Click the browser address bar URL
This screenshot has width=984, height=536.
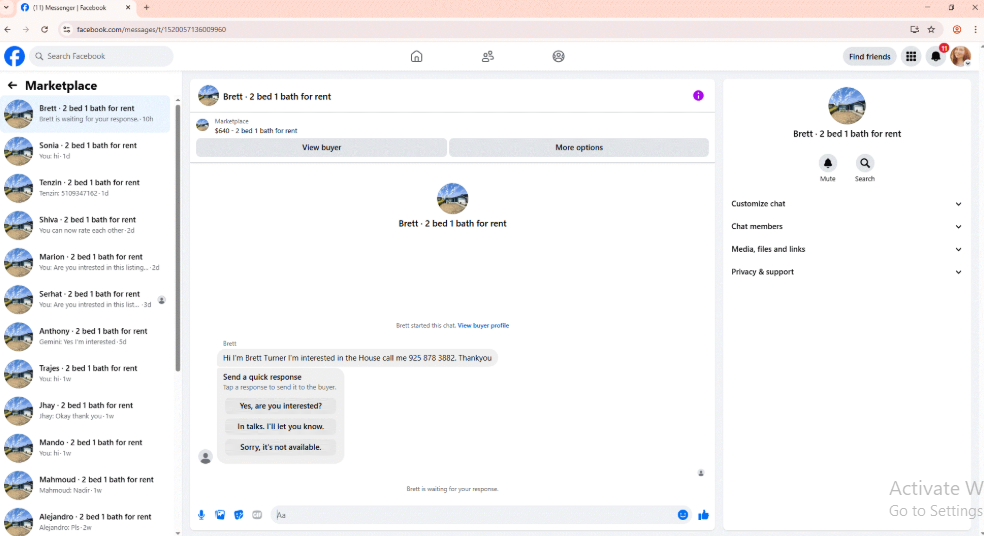point(151,29)
